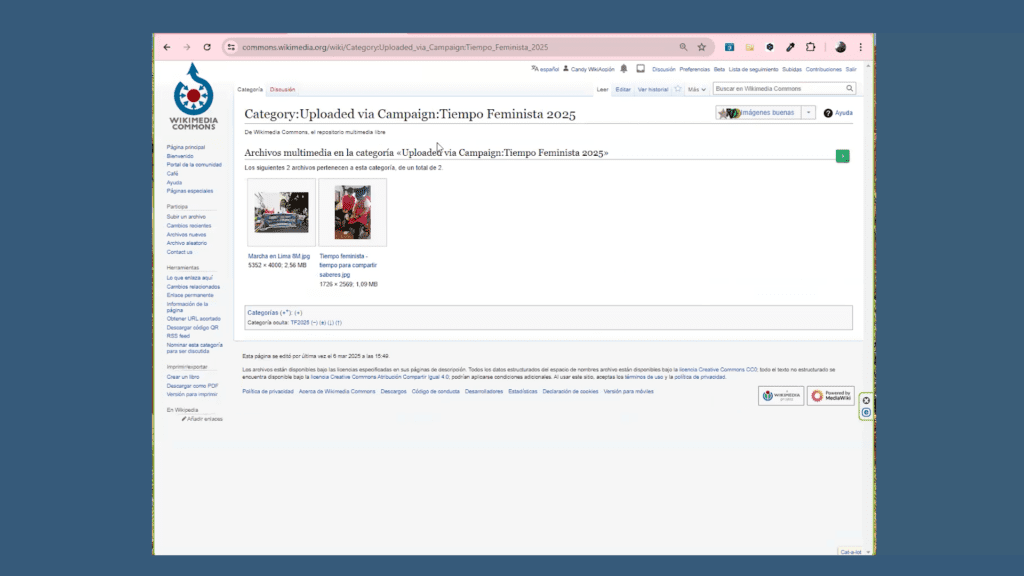Activate the eyedropper extension icon
The image size is (1024, 576).
coord(790,47)
